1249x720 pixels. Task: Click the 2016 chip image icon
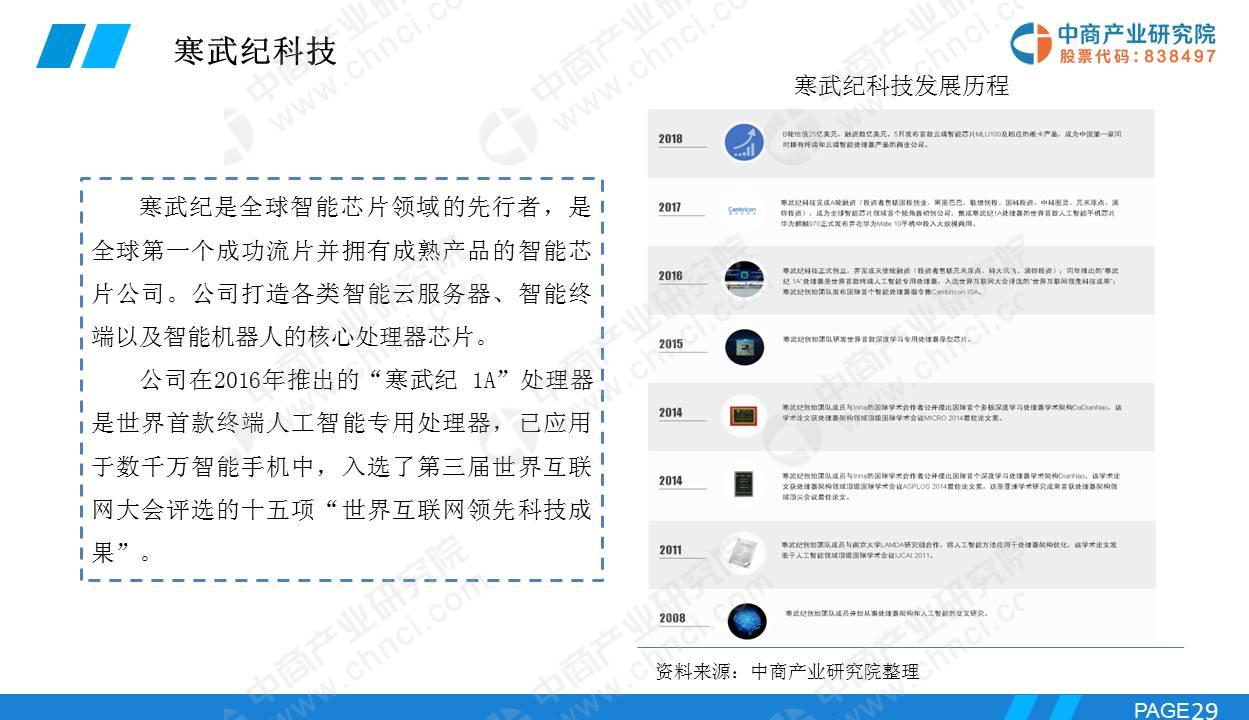(744, 277)
